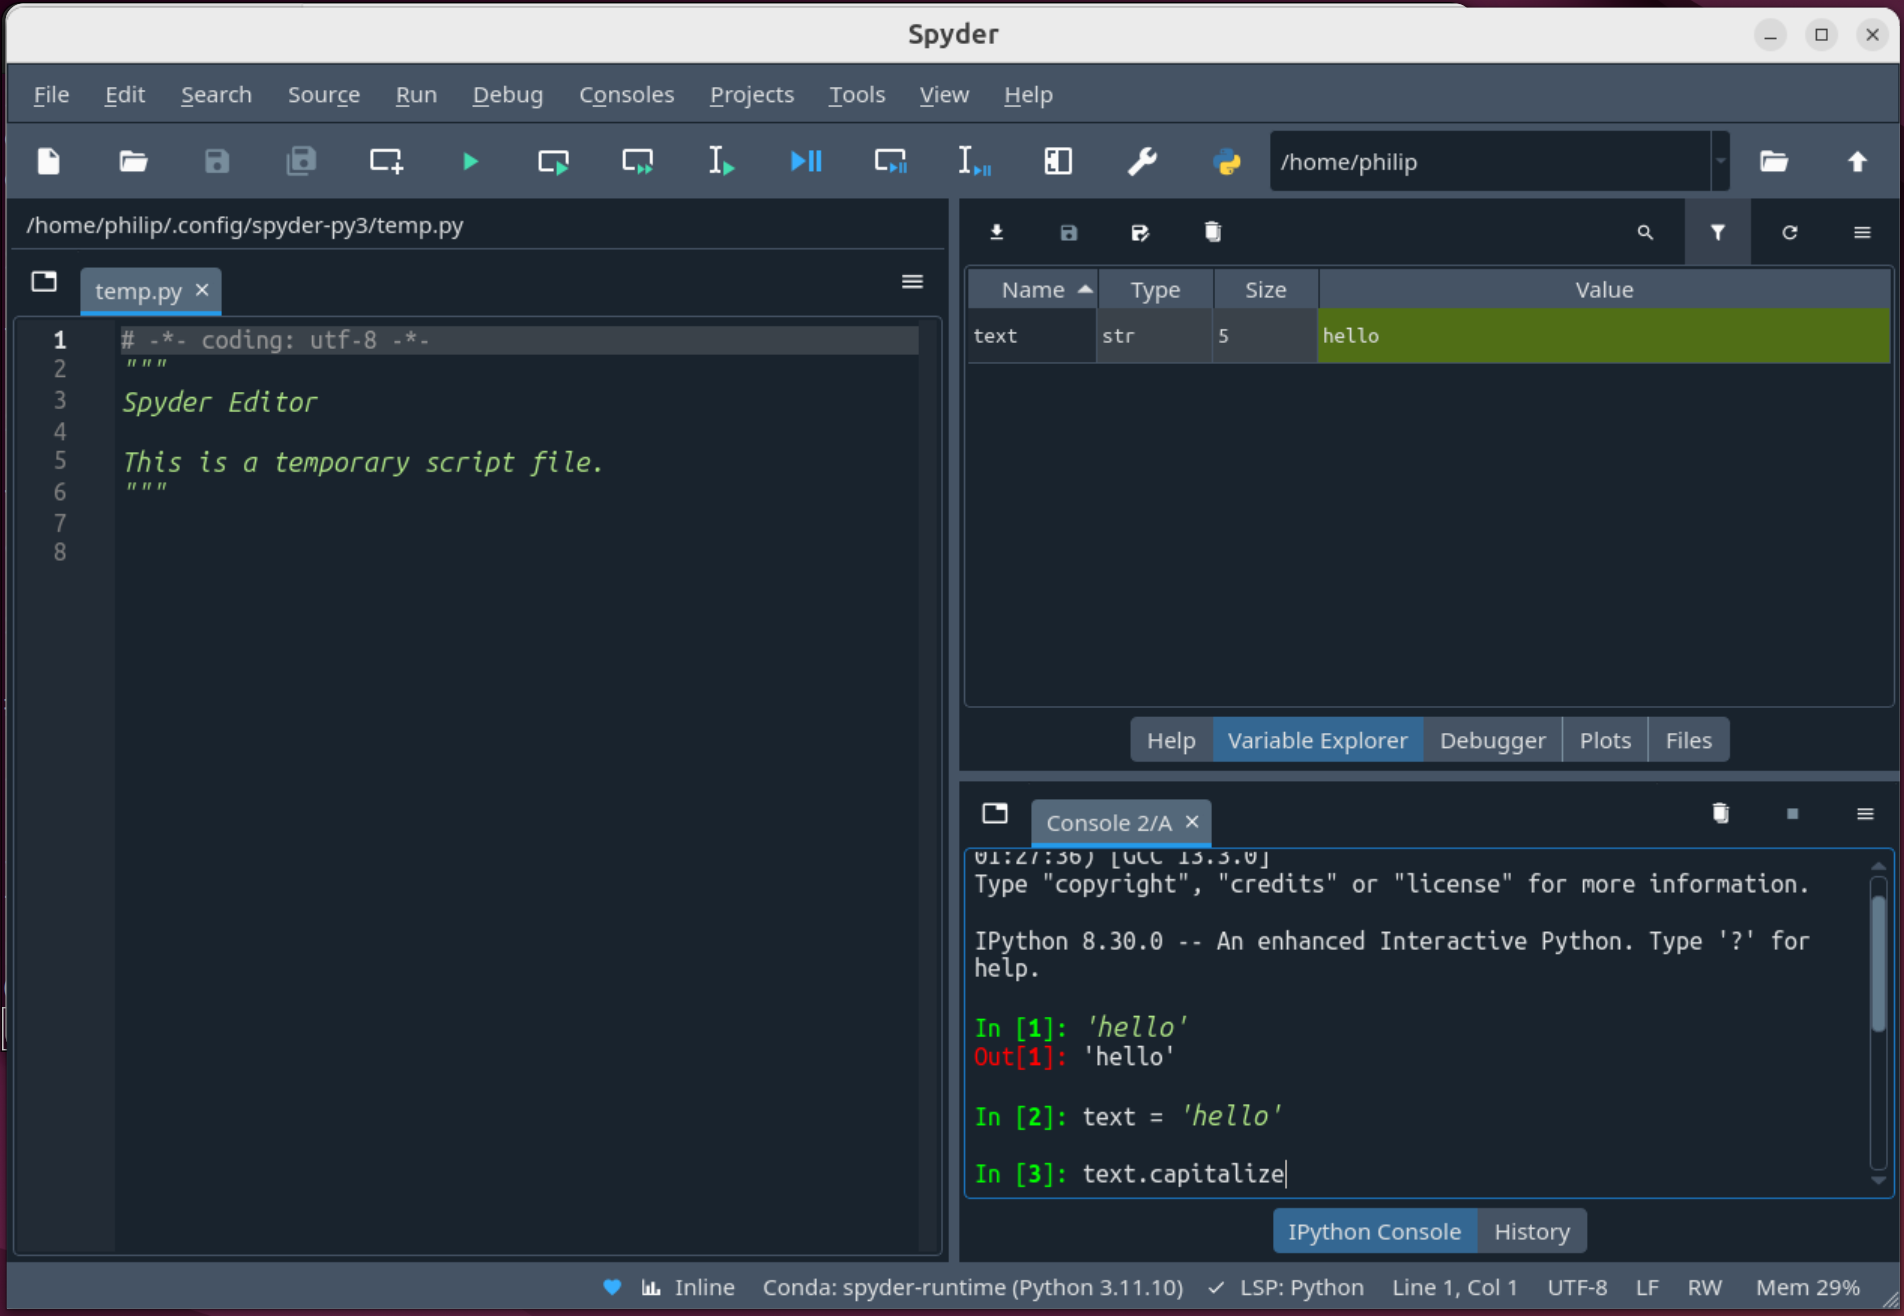The width and height of the screenshot is (1904, 1316).
Task: Switch to the Debugger tab
Action: (x=1493, y=740)
